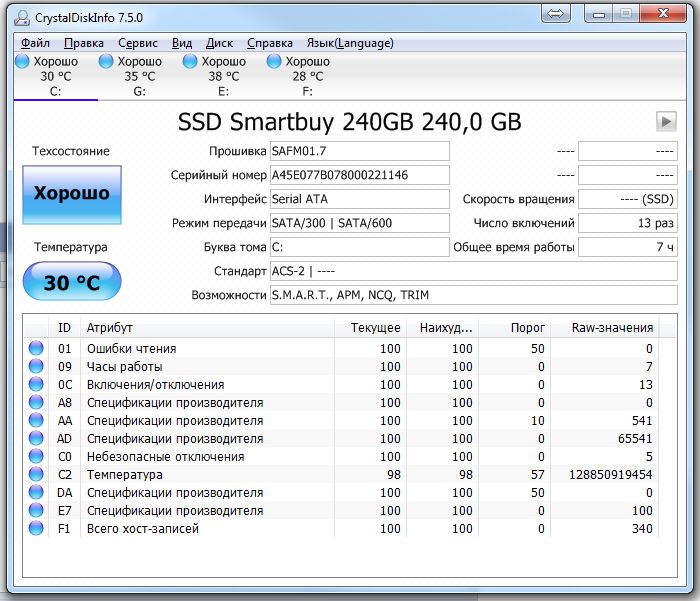Click status icon of attribute AA row
The width and height of the screenshot is (700, 601).
(36, 420)
